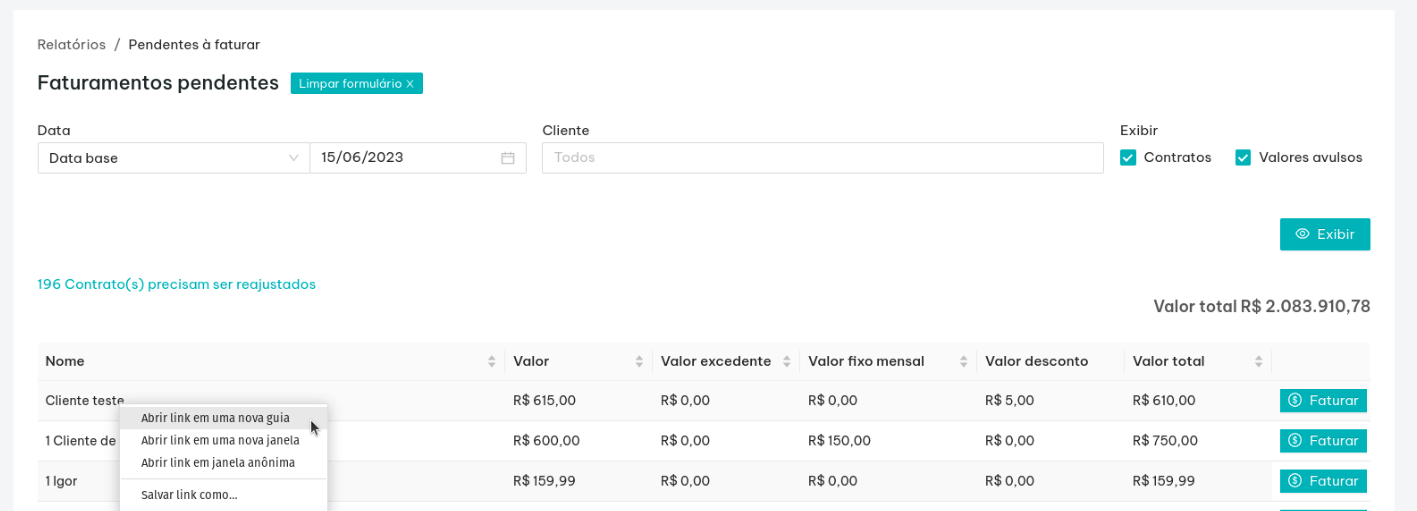Open the Cliente selection field

[x=822, y=158]
